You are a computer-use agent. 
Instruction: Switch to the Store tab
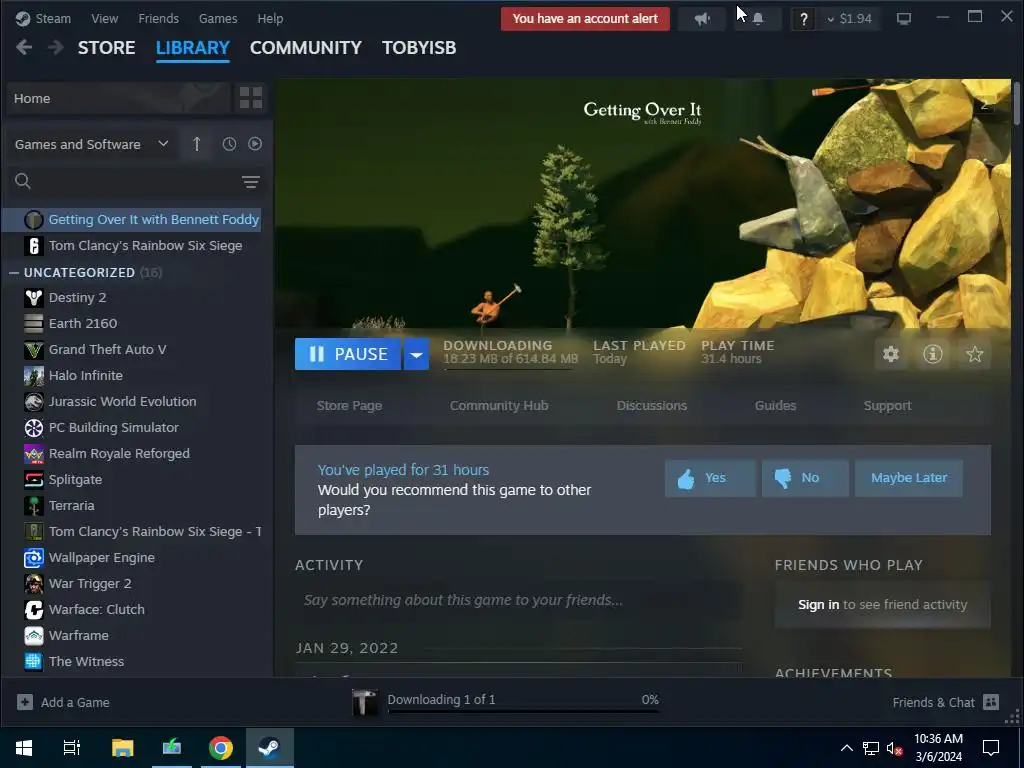[x=106, y=48]
